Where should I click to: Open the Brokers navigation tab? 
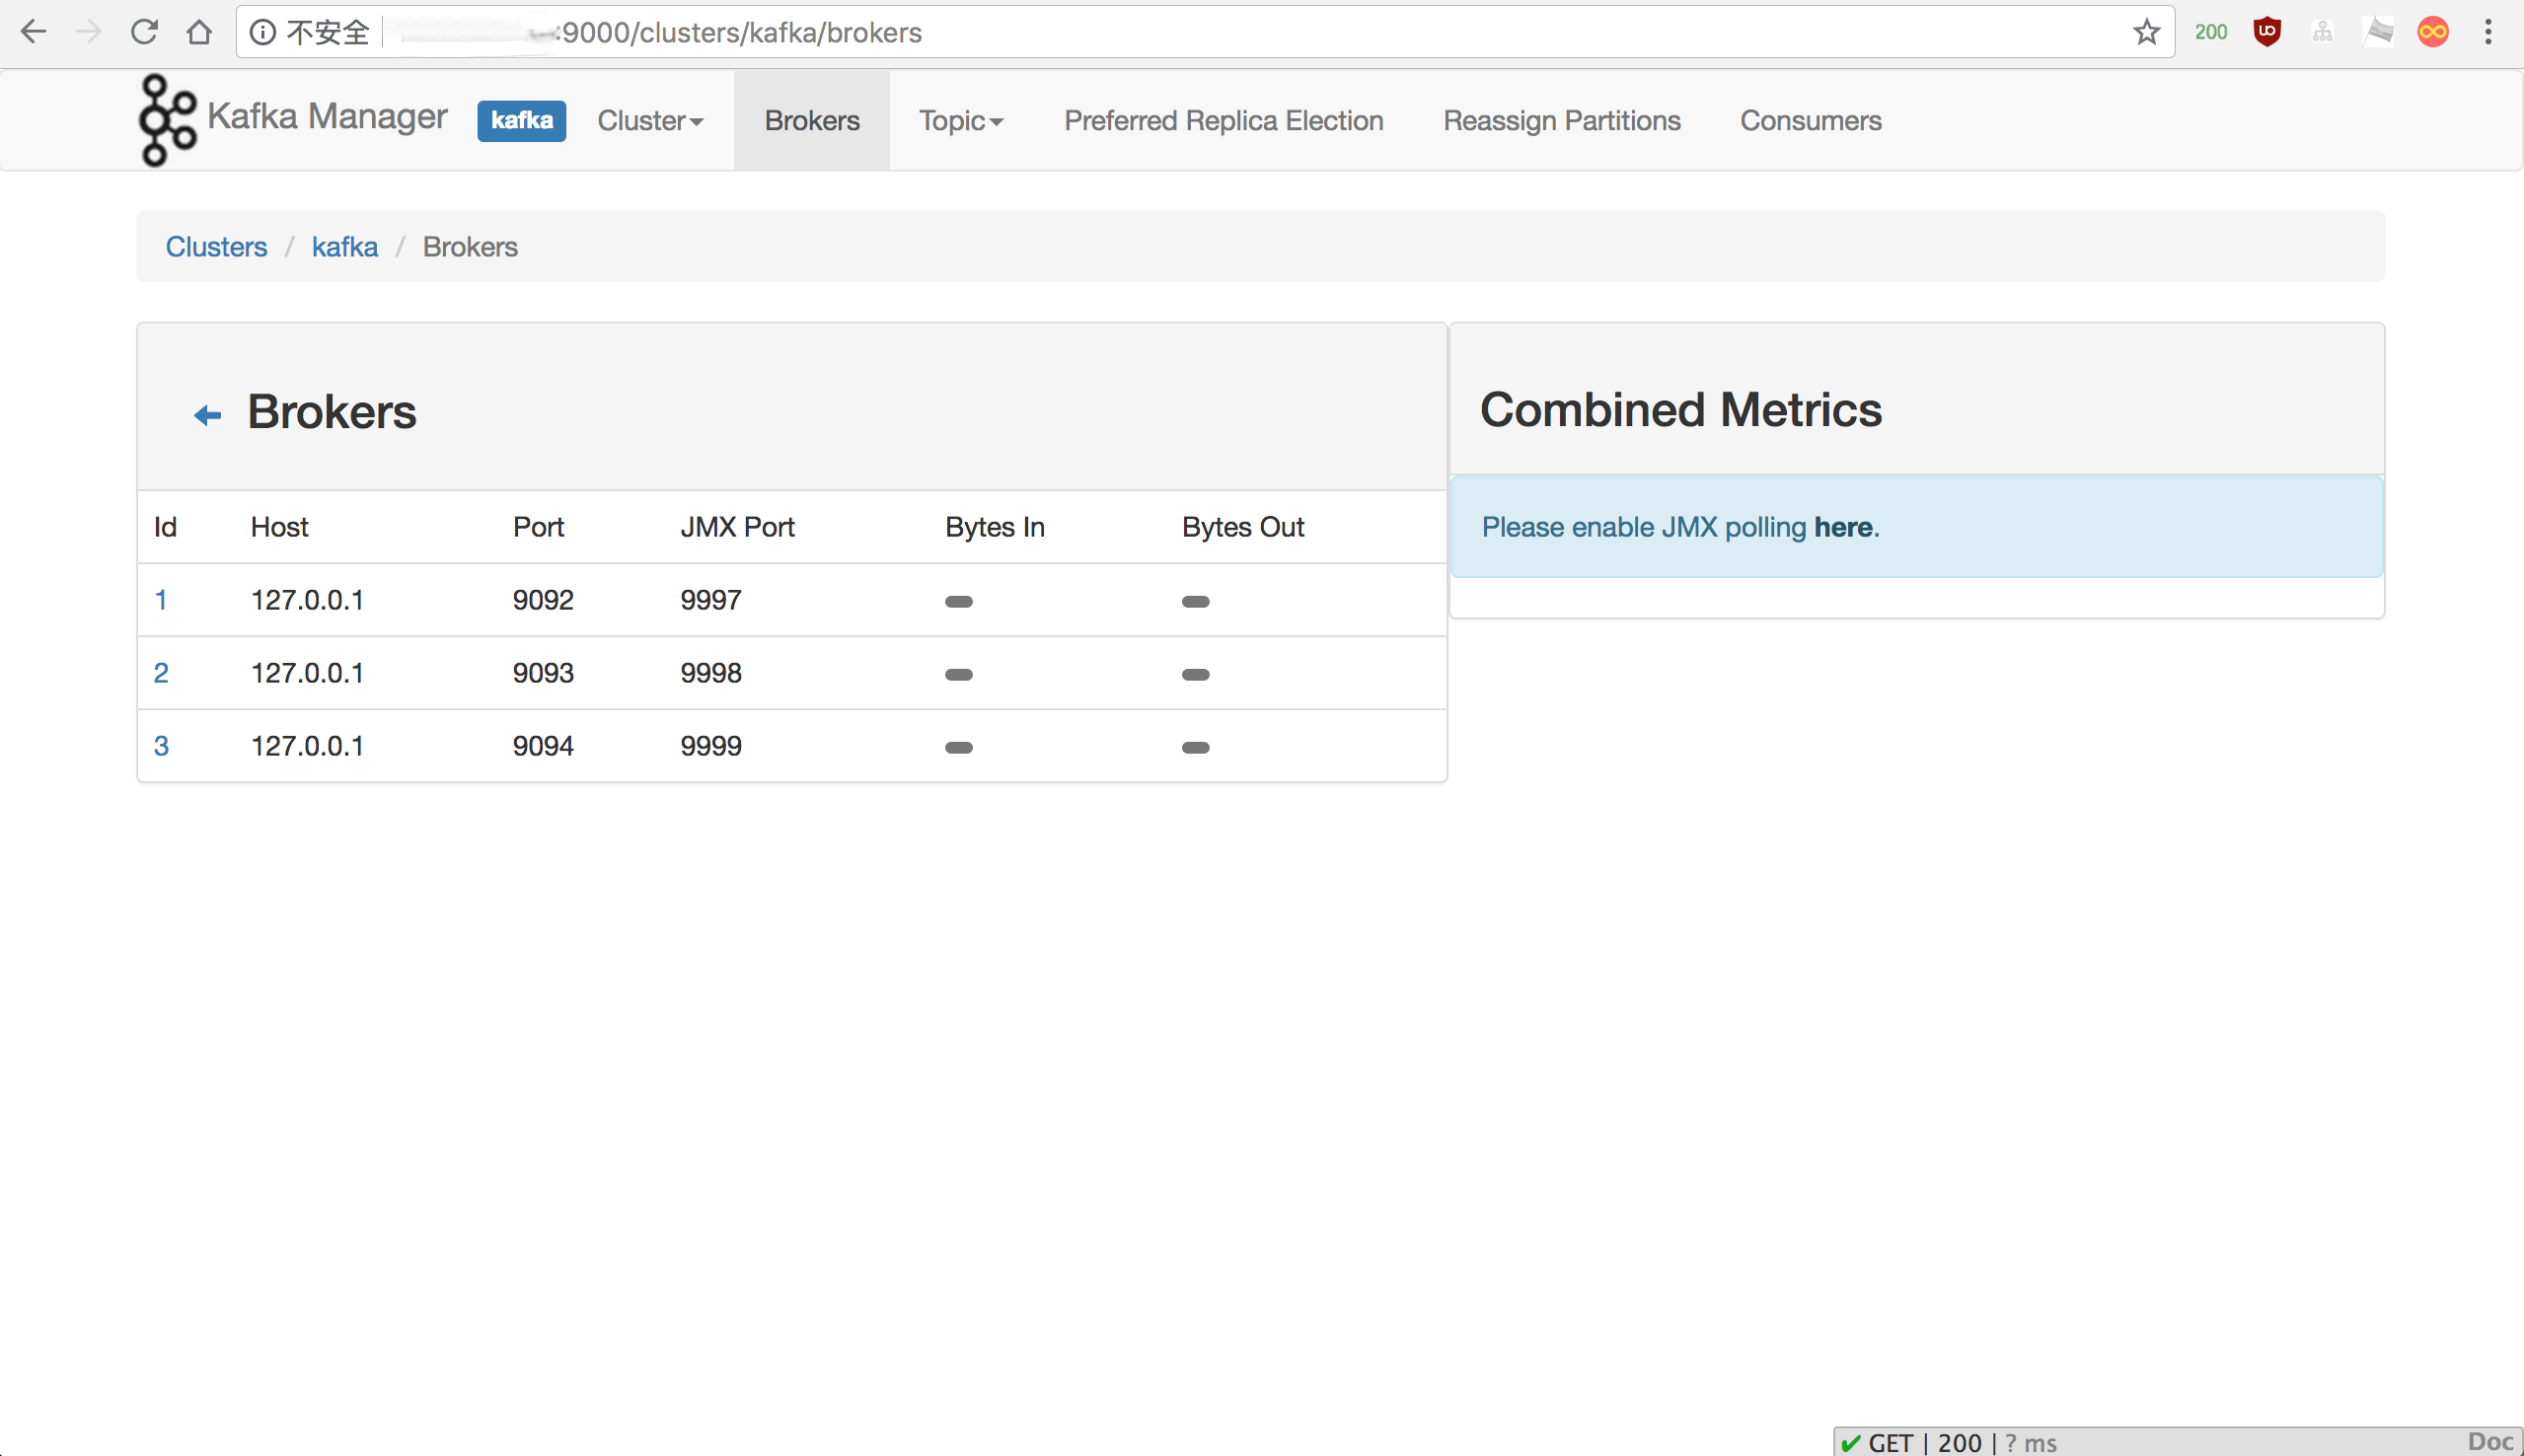(811, 121)
